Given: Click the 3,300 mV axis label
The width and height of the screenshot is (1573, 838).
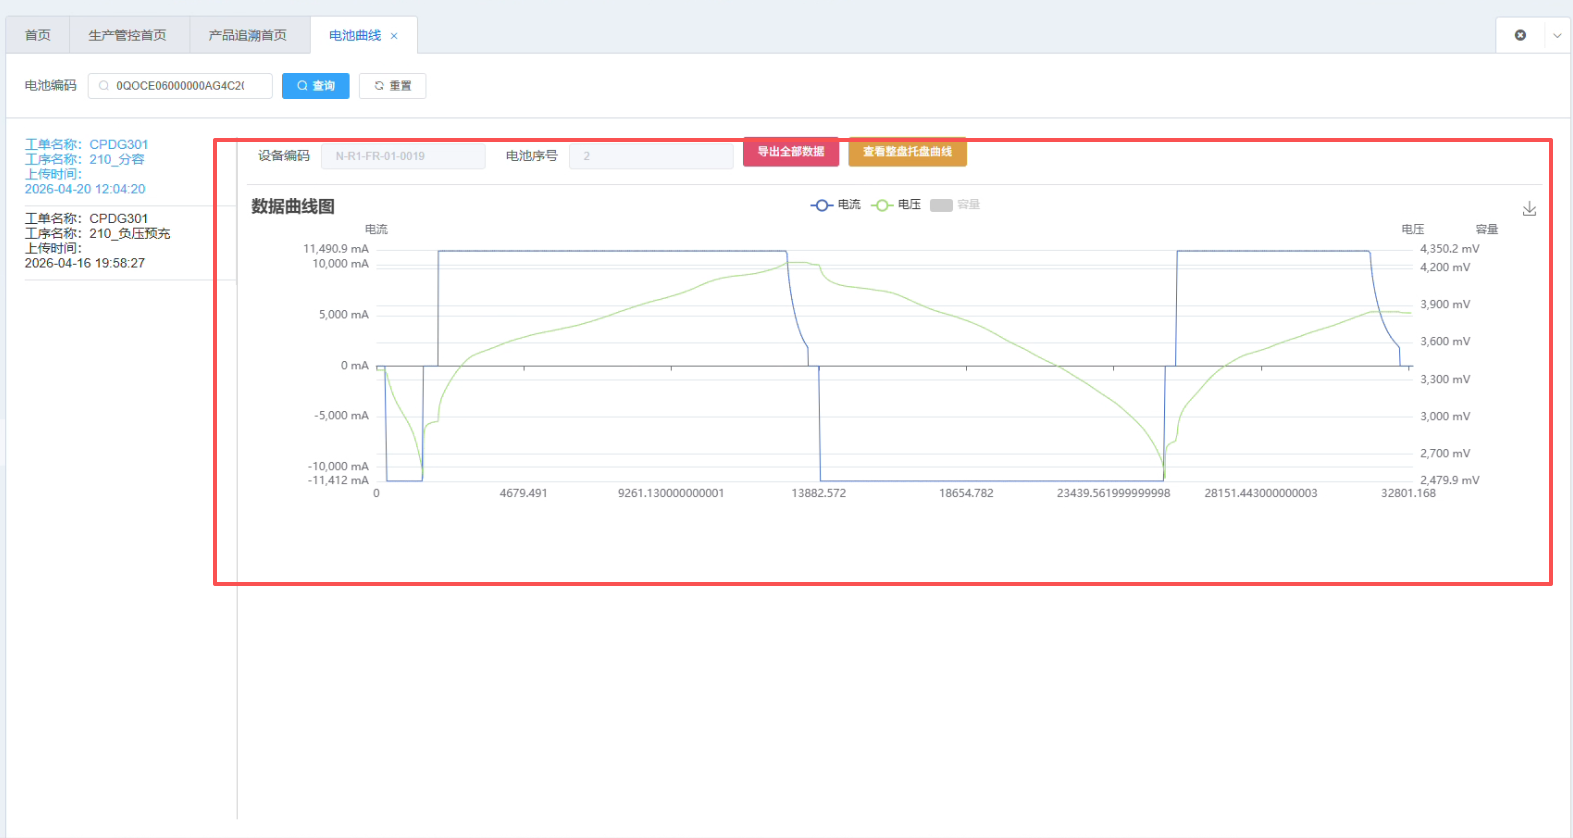Looking at the screenshot, I should [x=1445, y=380].
